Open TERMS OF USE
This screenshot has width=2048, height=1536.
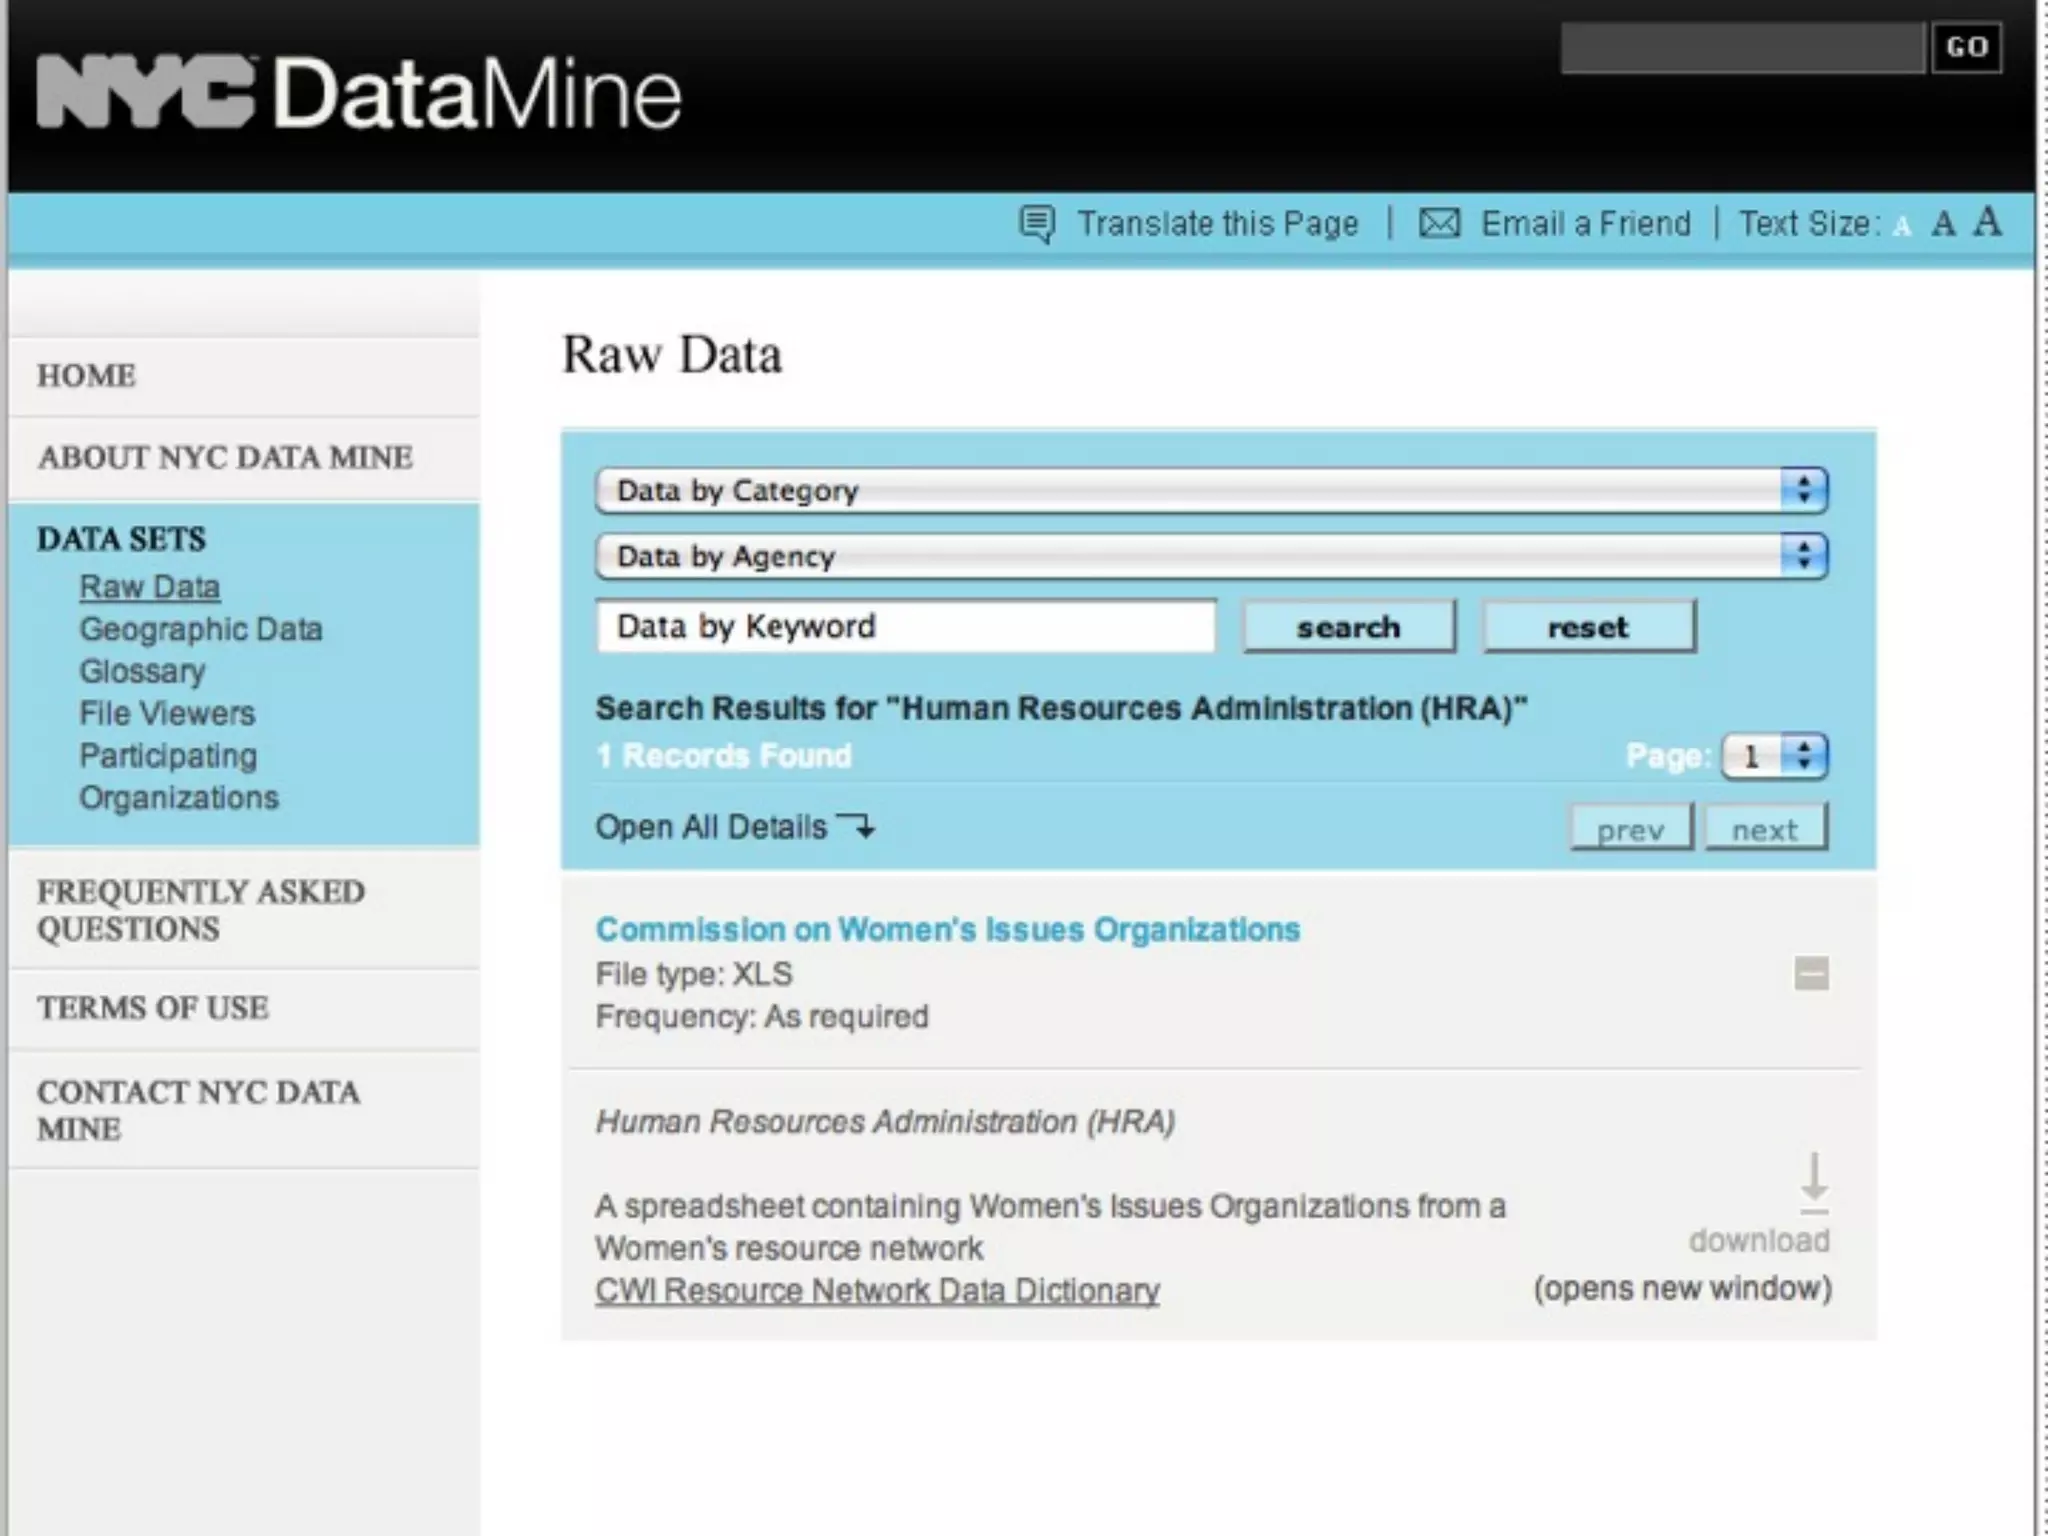(153, 1008)
